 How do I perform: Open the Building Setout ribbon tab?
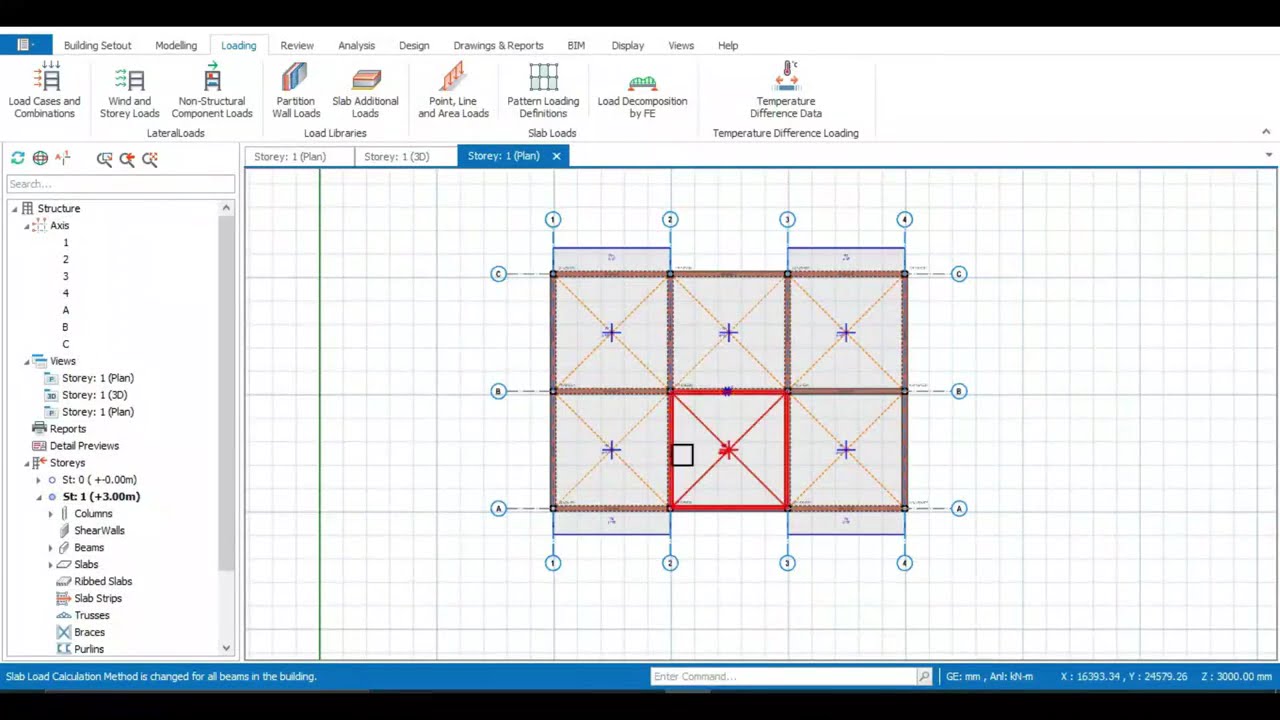click(x=97, y=45)
